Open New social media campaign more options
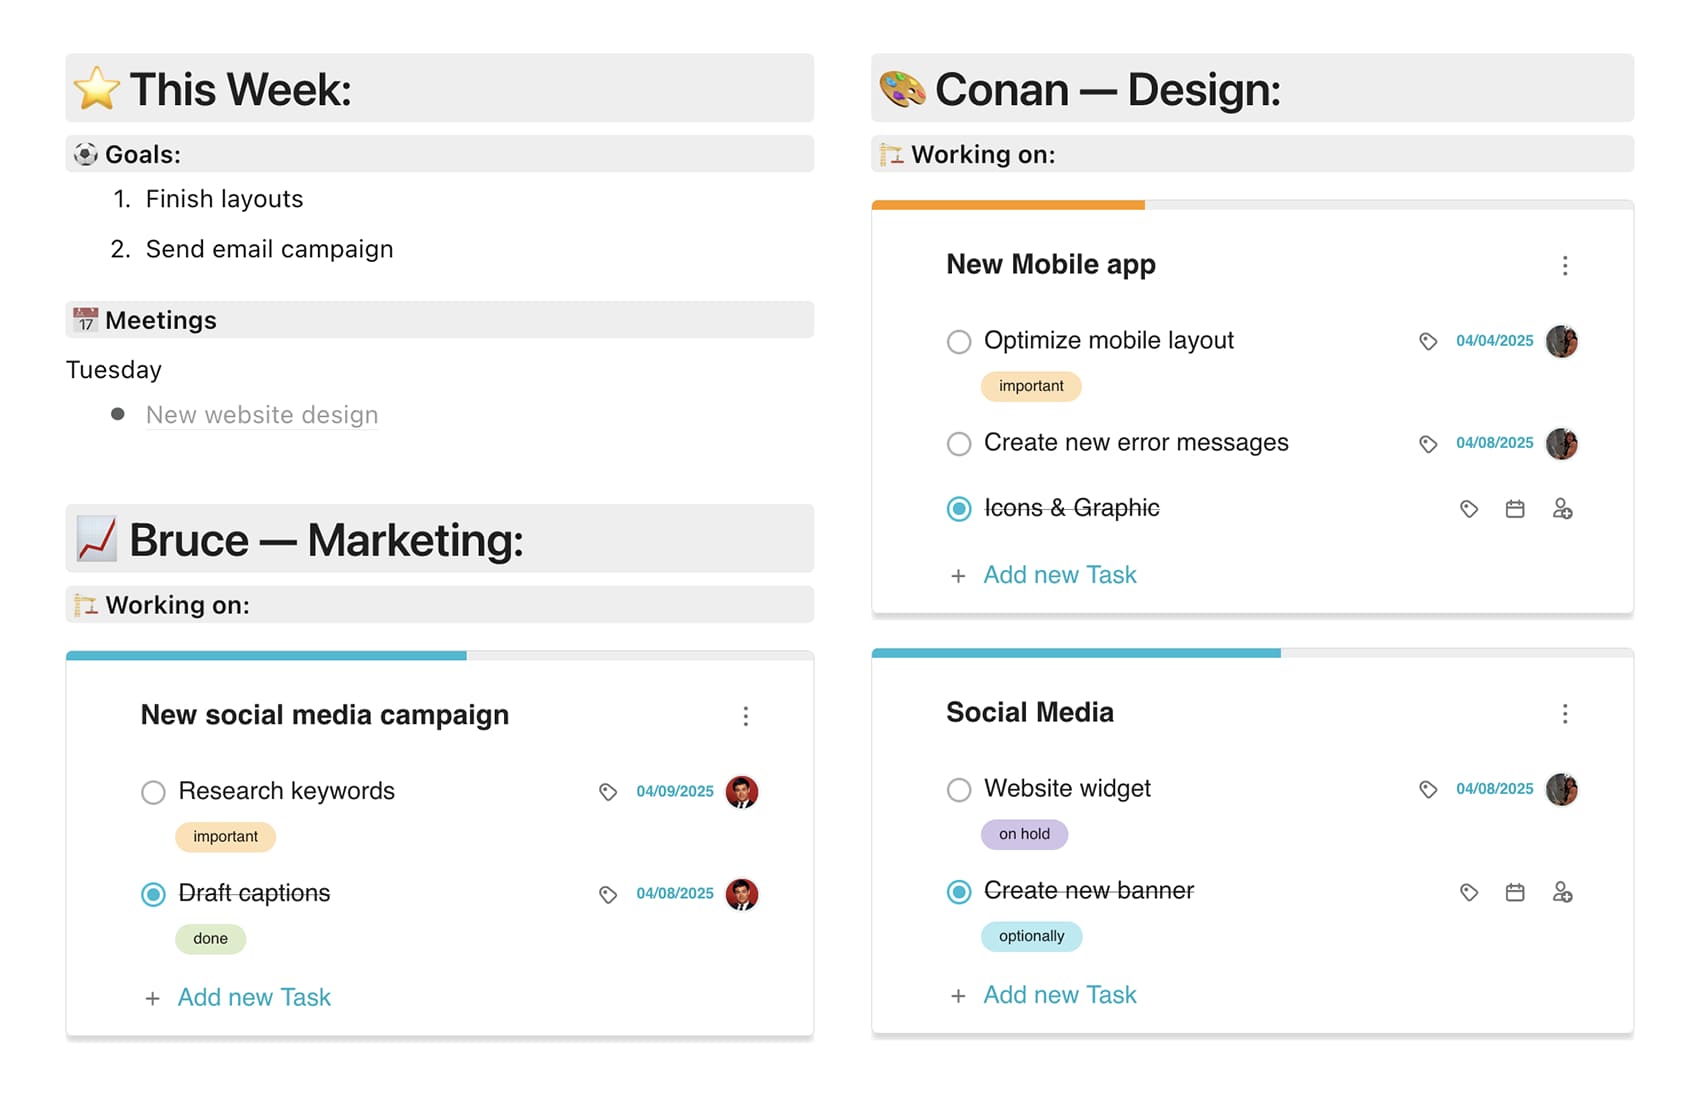Image resolution: width=1700 pixels, height=1100 pixels. 745,716
